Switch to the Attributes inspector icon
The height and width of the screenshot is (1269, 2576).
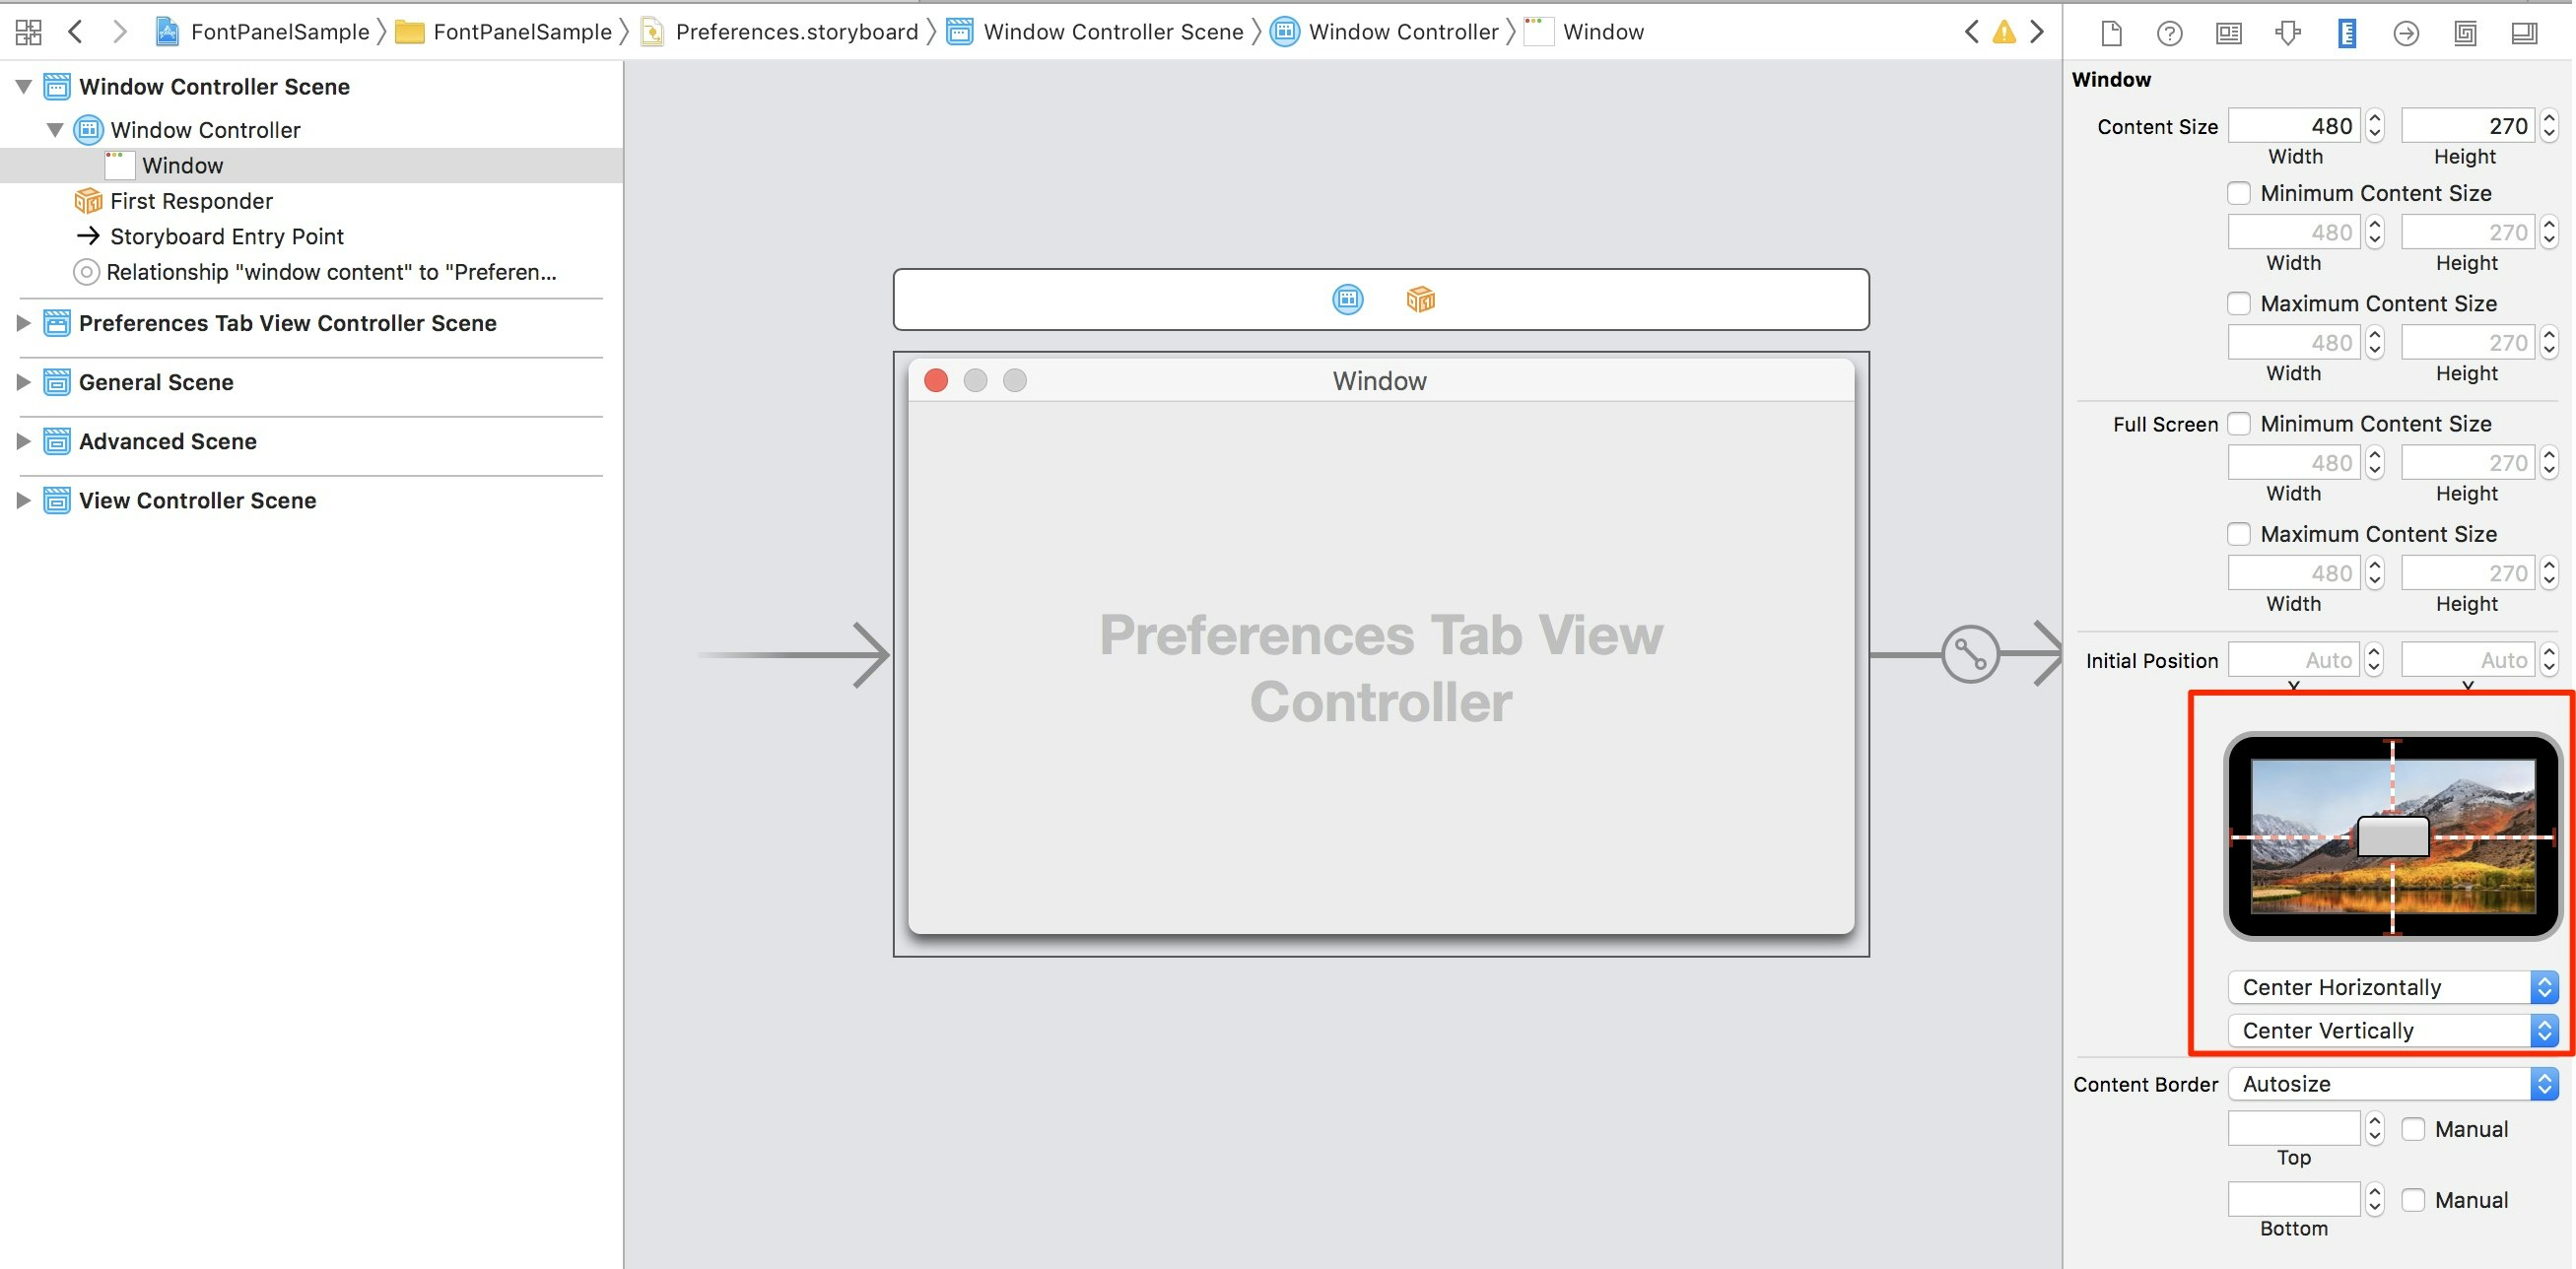point(2288,33)
